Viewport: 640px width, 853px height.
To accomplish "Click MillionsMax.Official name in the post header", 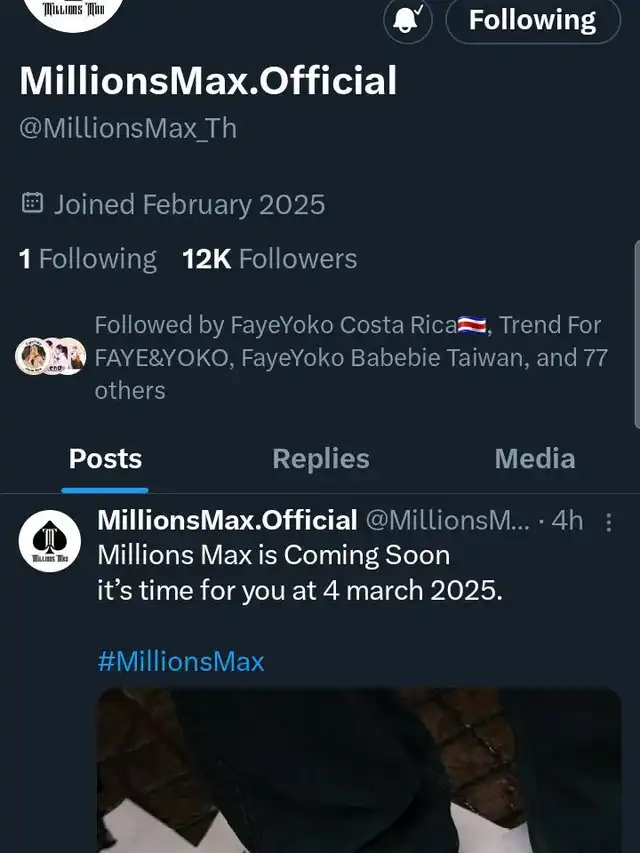I will (227, 520).
